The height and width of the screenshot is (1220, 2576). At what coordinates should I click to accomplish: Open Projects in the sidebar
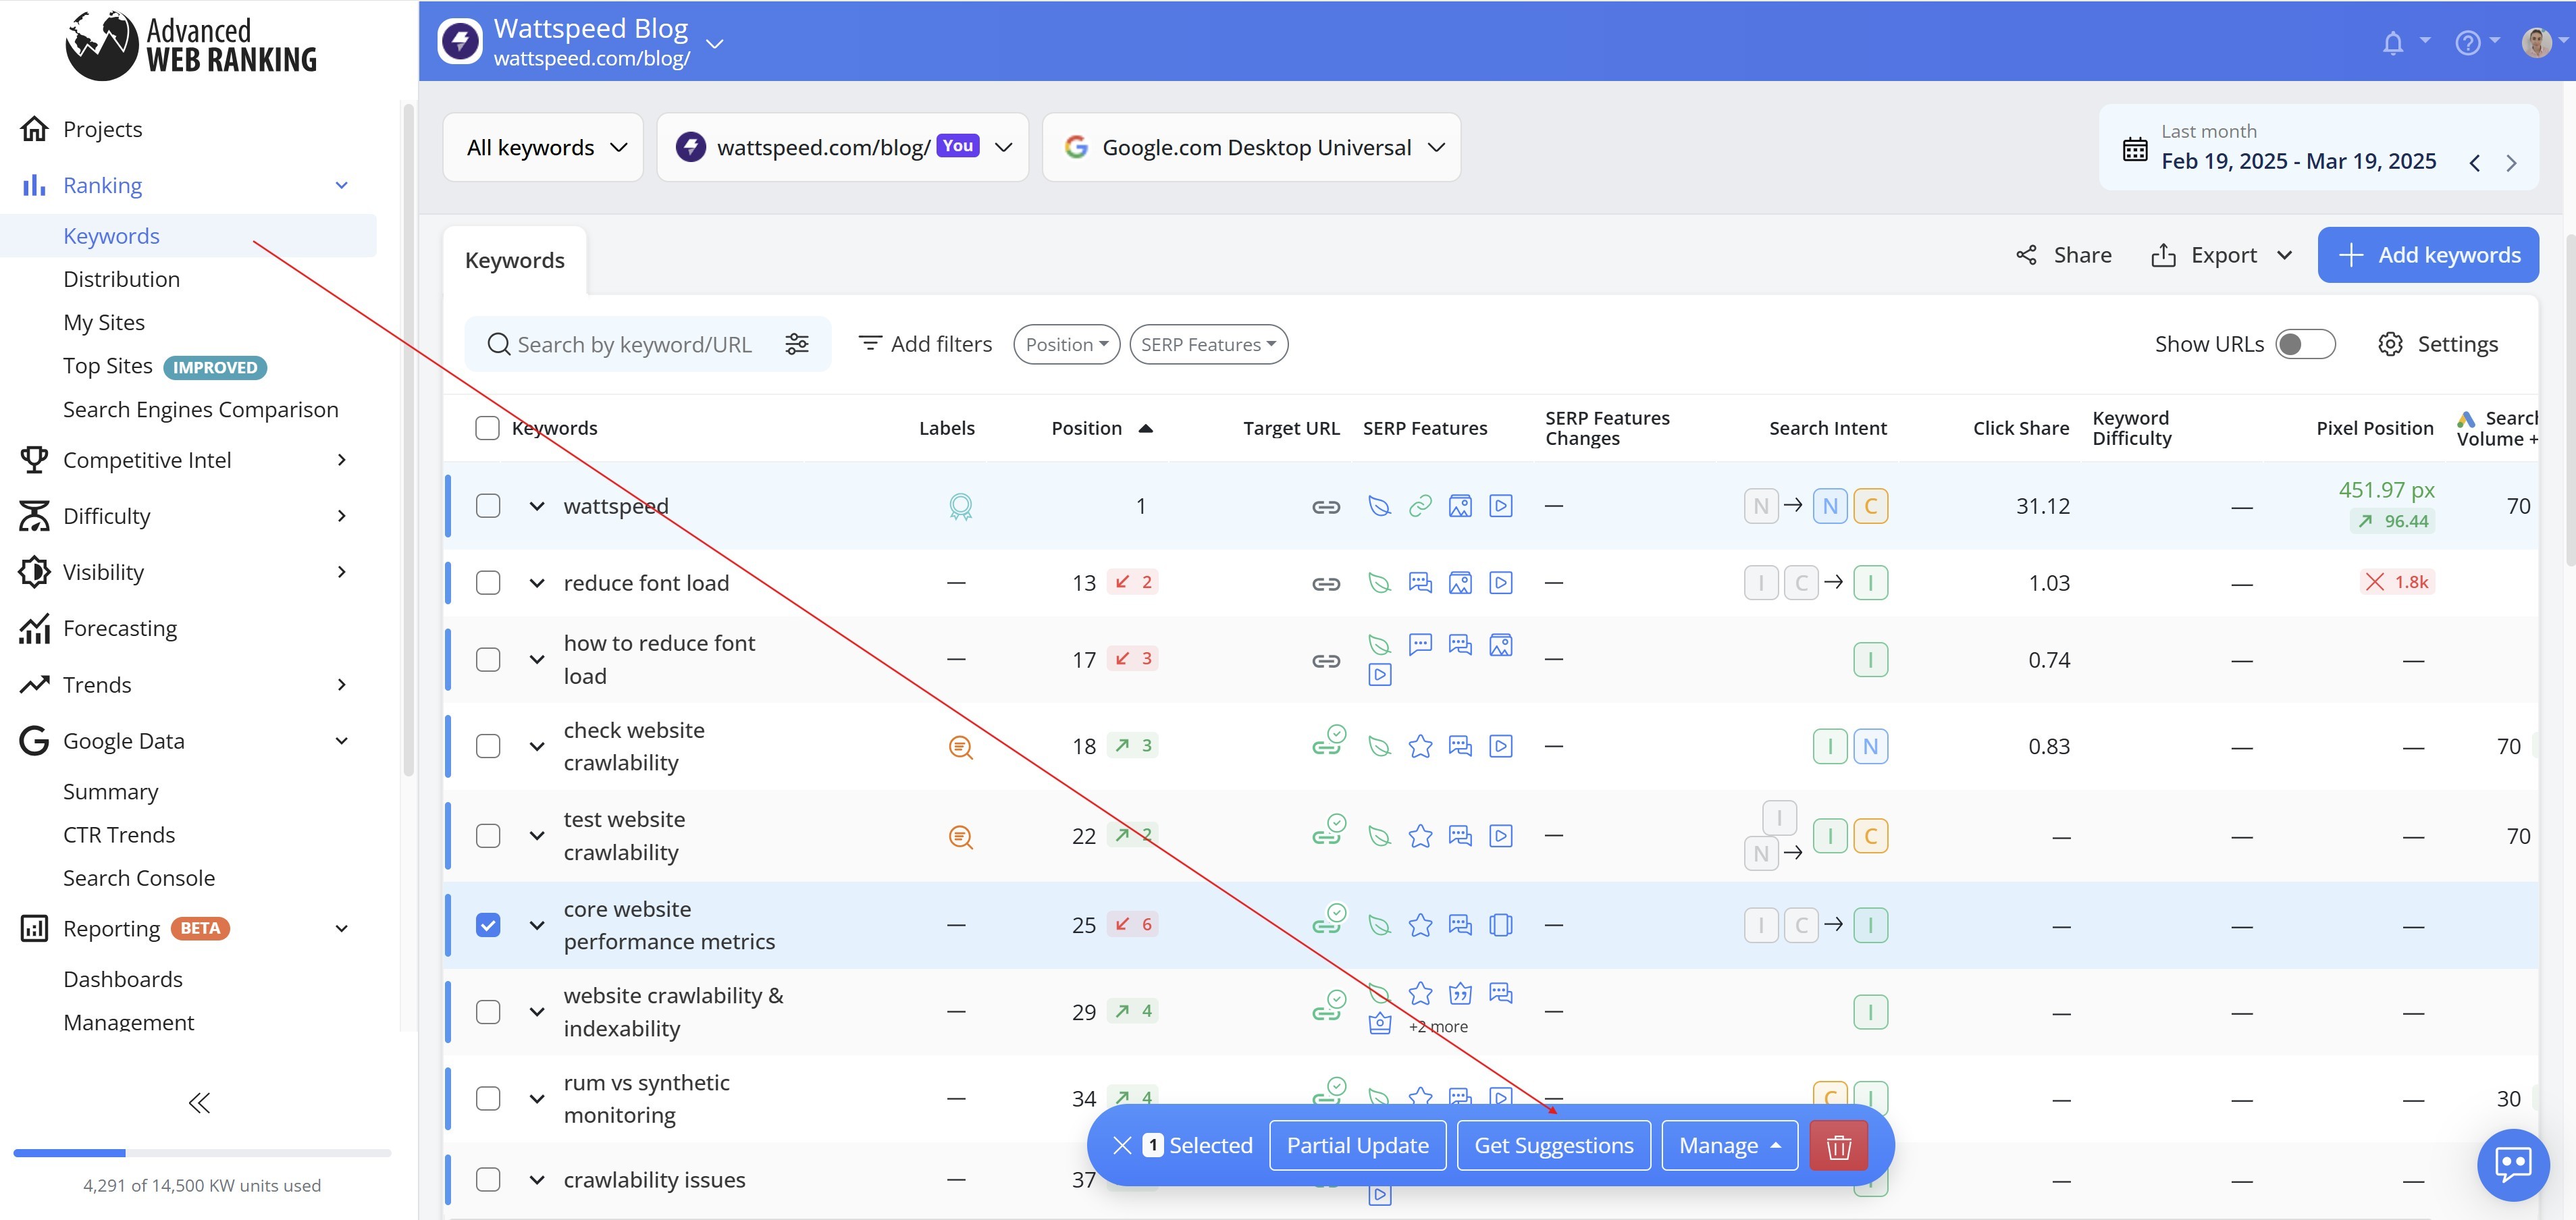pos(102,129)
